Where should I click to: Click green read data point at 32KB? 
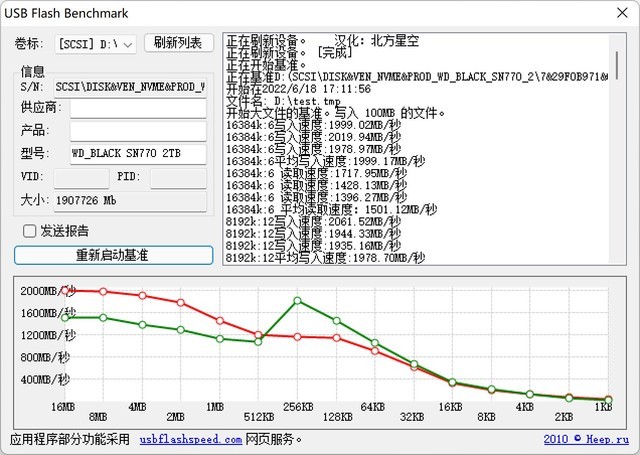[414, 364]
